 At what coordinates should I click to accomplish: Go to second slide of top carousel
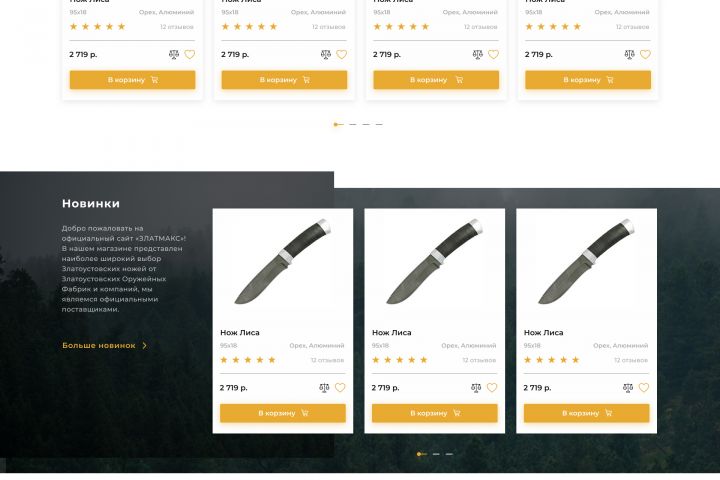[x=352, y=124]
